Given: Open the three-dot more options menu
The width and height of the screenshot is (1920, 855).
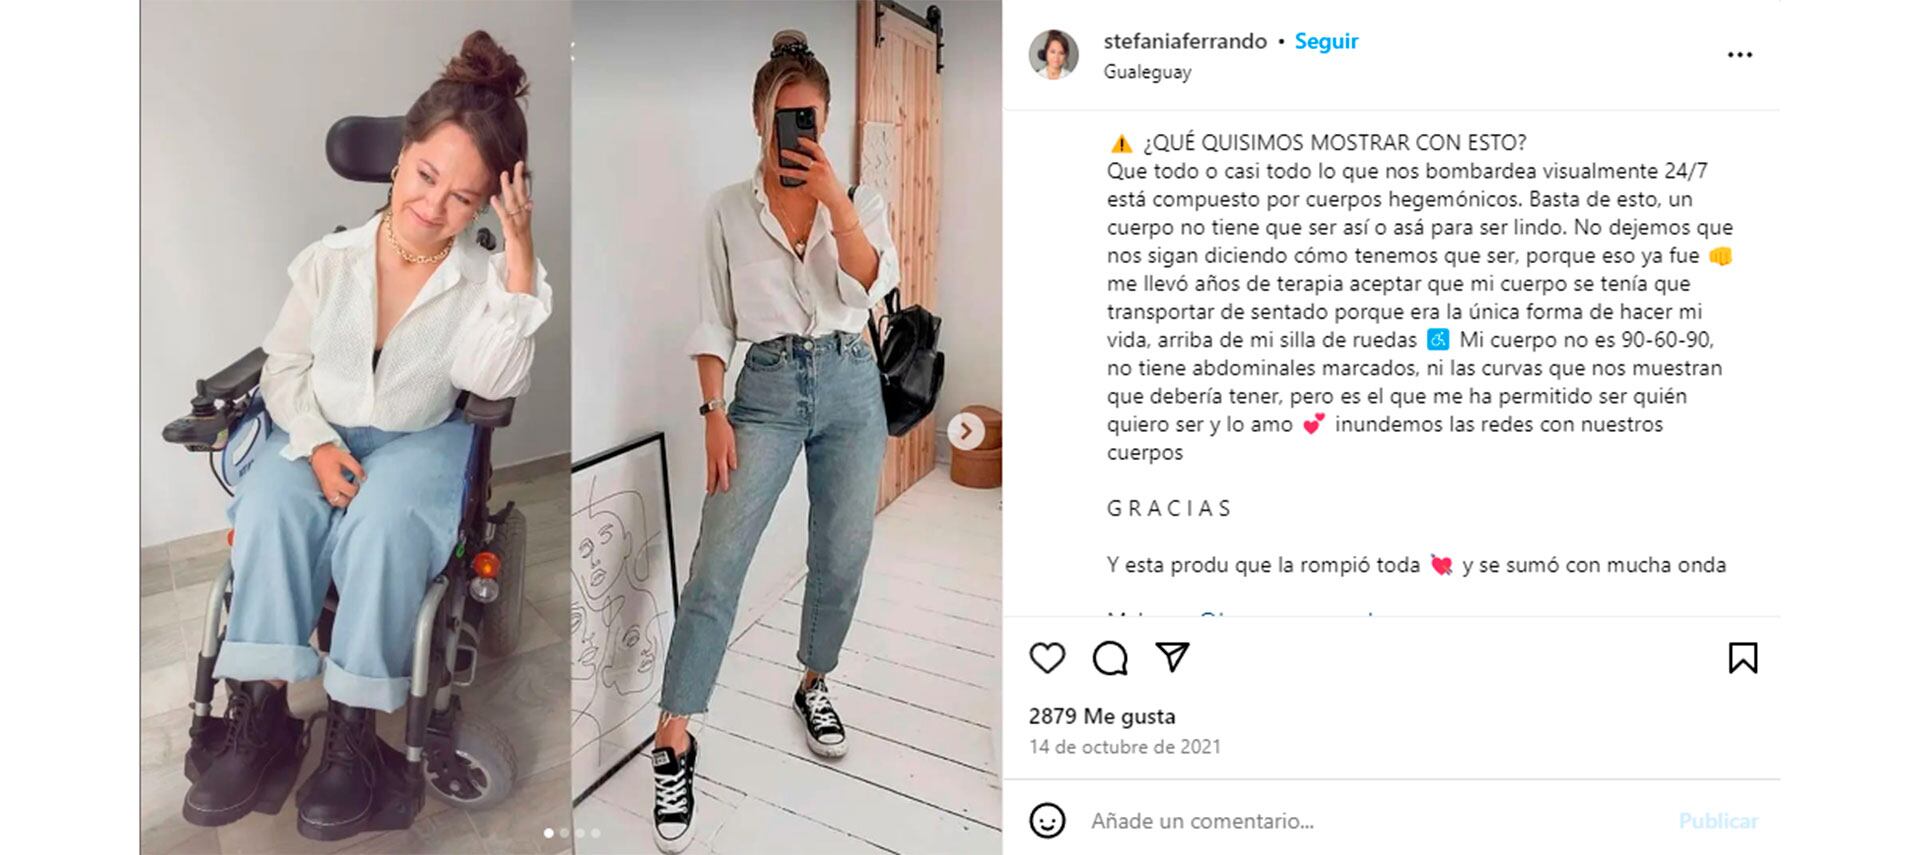Looking at the screenshot, I should (1740, 55).
